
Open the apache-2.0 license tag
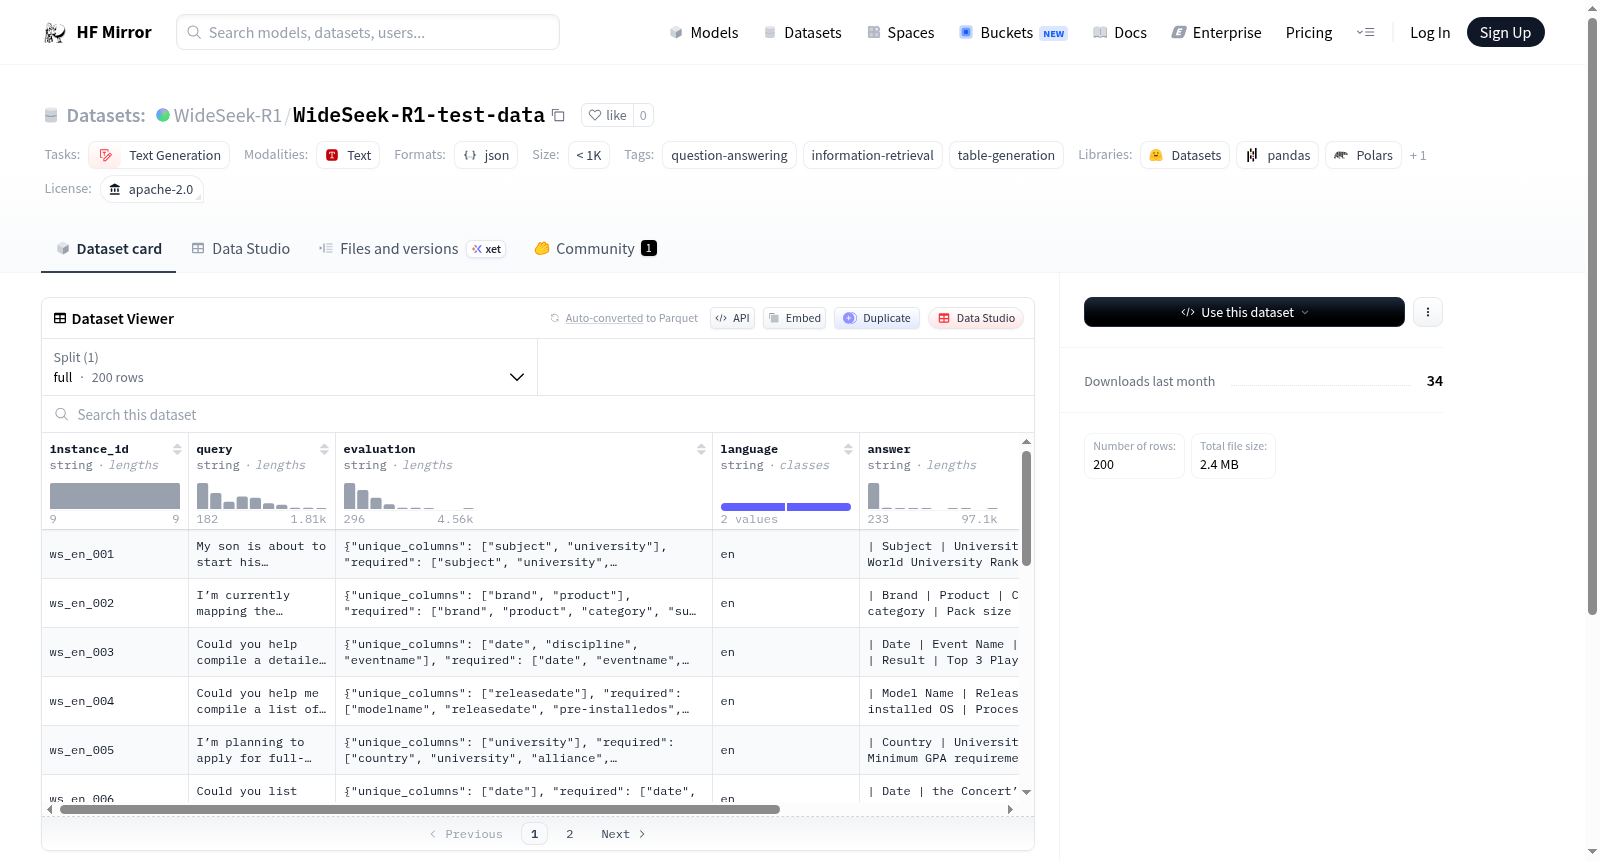(152, 189)
